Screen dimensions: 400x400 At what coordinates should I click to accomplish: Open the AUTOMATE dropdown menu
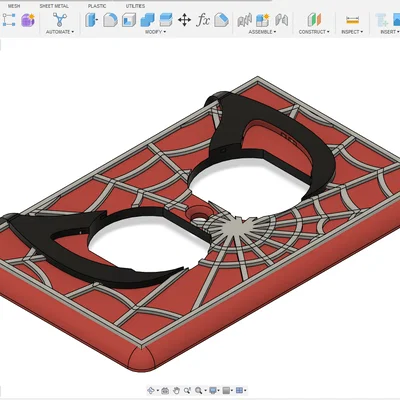[60, 32]
